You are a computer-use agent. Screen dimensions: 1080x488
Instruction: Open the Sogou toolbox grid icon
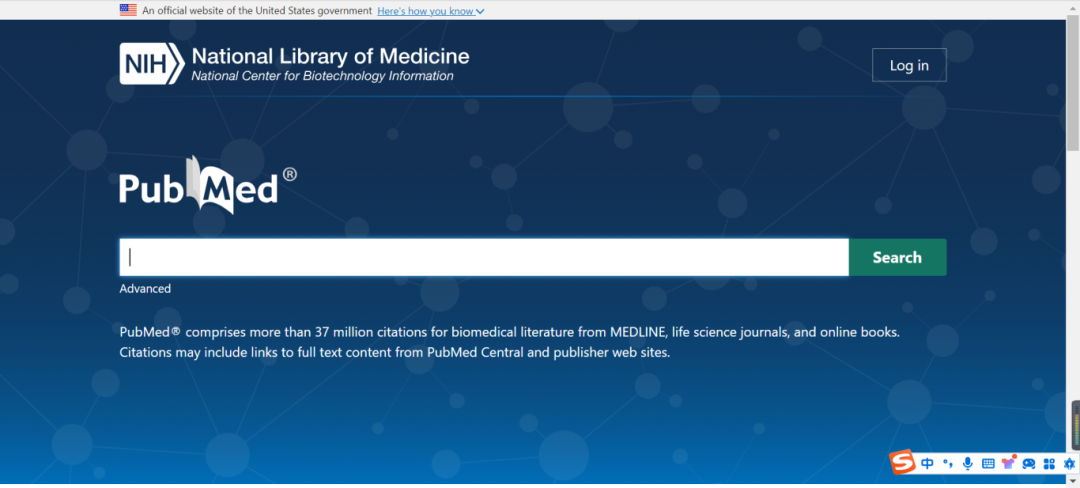[x=1050, y=464]
